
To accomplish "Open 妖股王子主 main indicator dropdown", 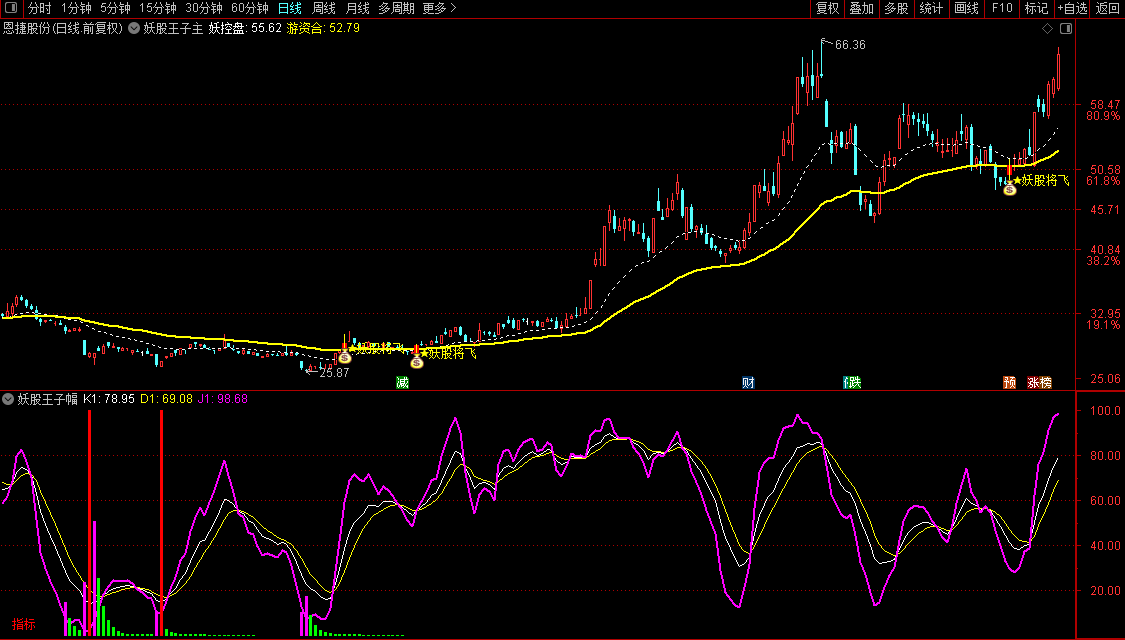I will pos(135,29).
